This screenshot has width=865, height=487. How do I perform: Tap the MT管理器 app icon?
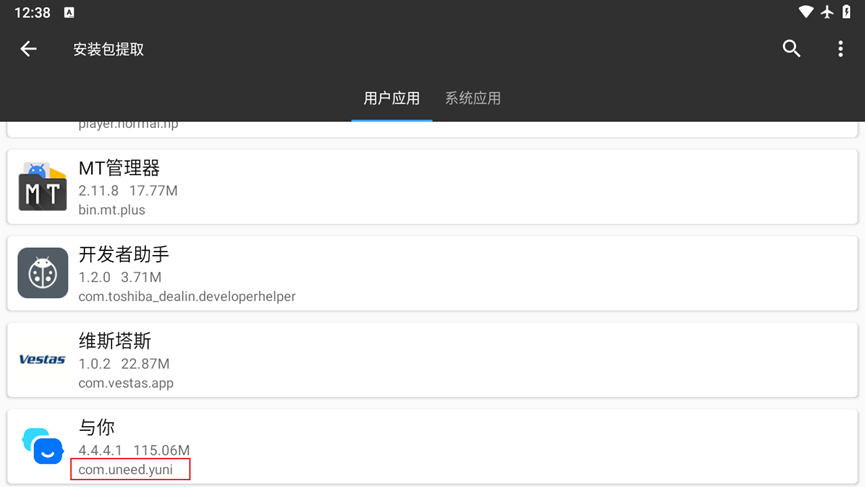(43, 187)
